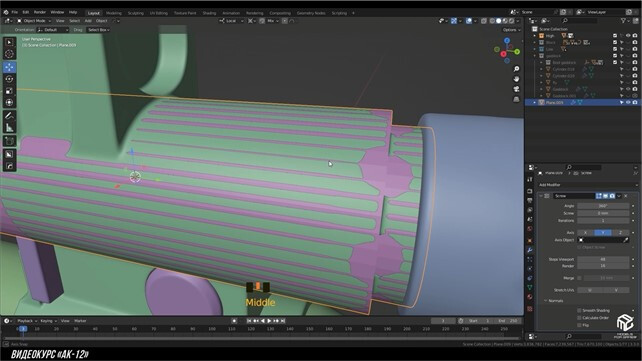This screenshot has height=361, width=642.
Task: Enable Calculate Order checkbox
Action: [579, 318]
